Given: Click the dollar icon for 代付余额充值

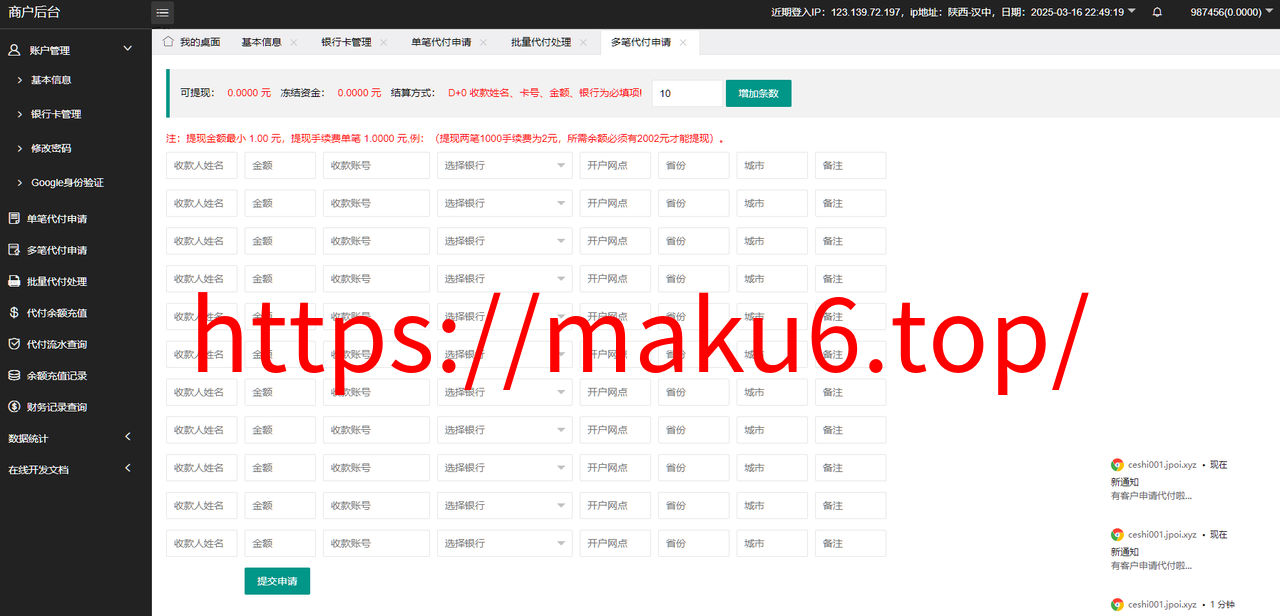Looking at the screenshot, I should (x=14, y=312).
